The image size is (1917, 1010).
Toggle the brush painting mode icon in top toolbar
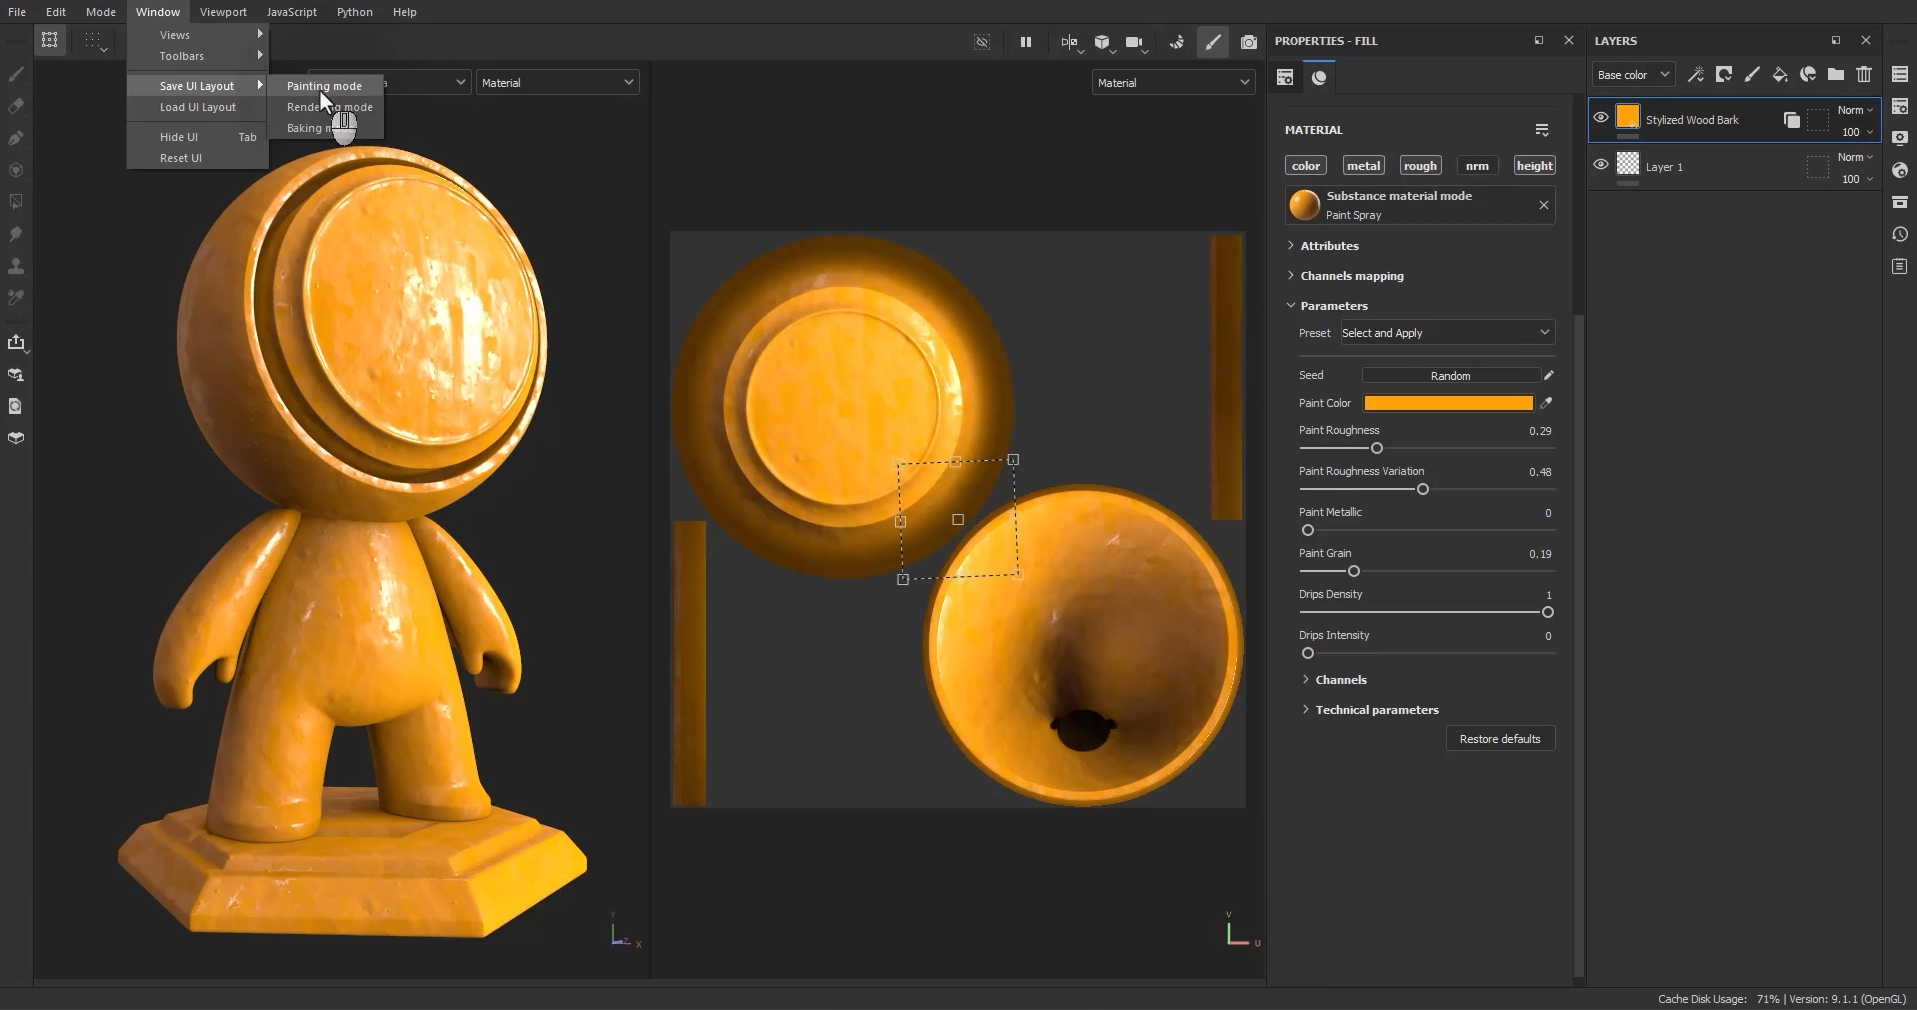pyautogui.click(x=1213, y=42)
